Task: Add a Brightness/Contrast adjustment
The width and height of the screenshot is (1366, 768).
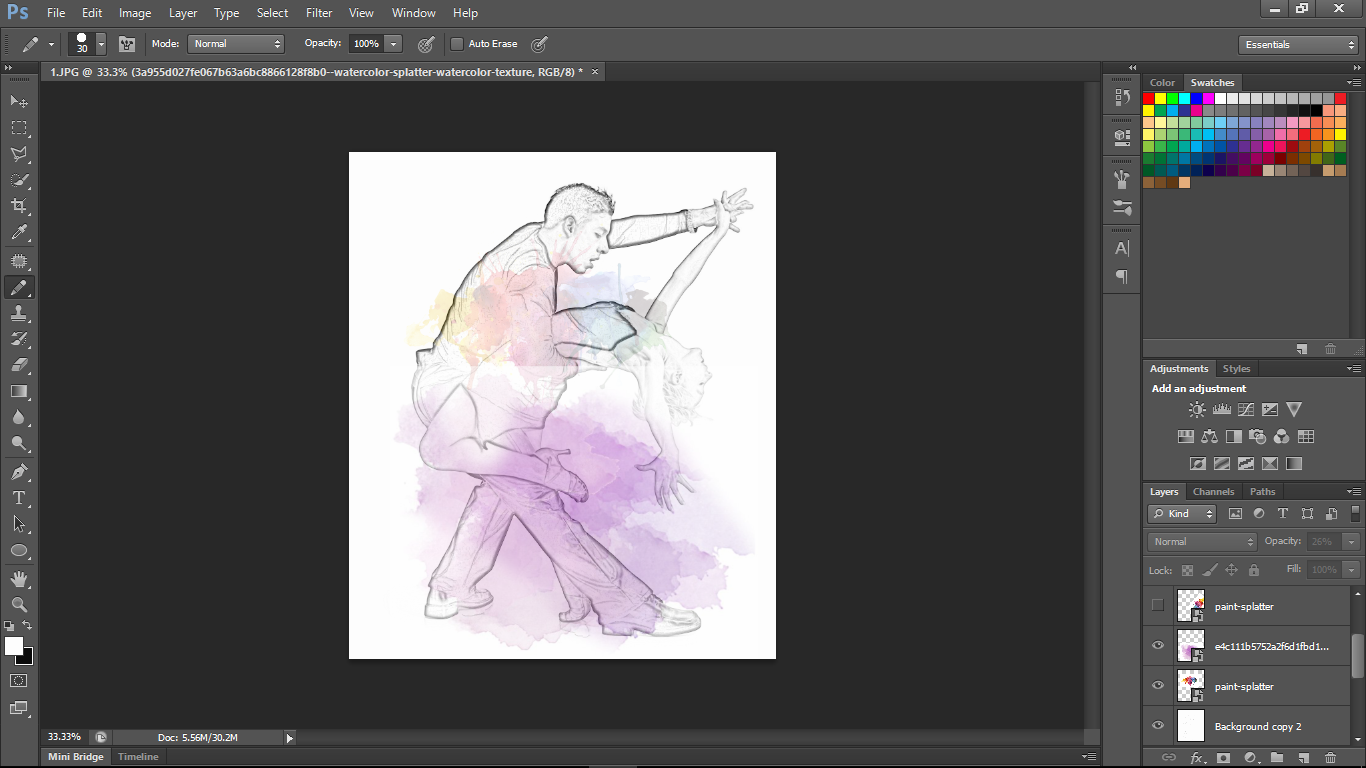Action: click(x=1197, y=409)
